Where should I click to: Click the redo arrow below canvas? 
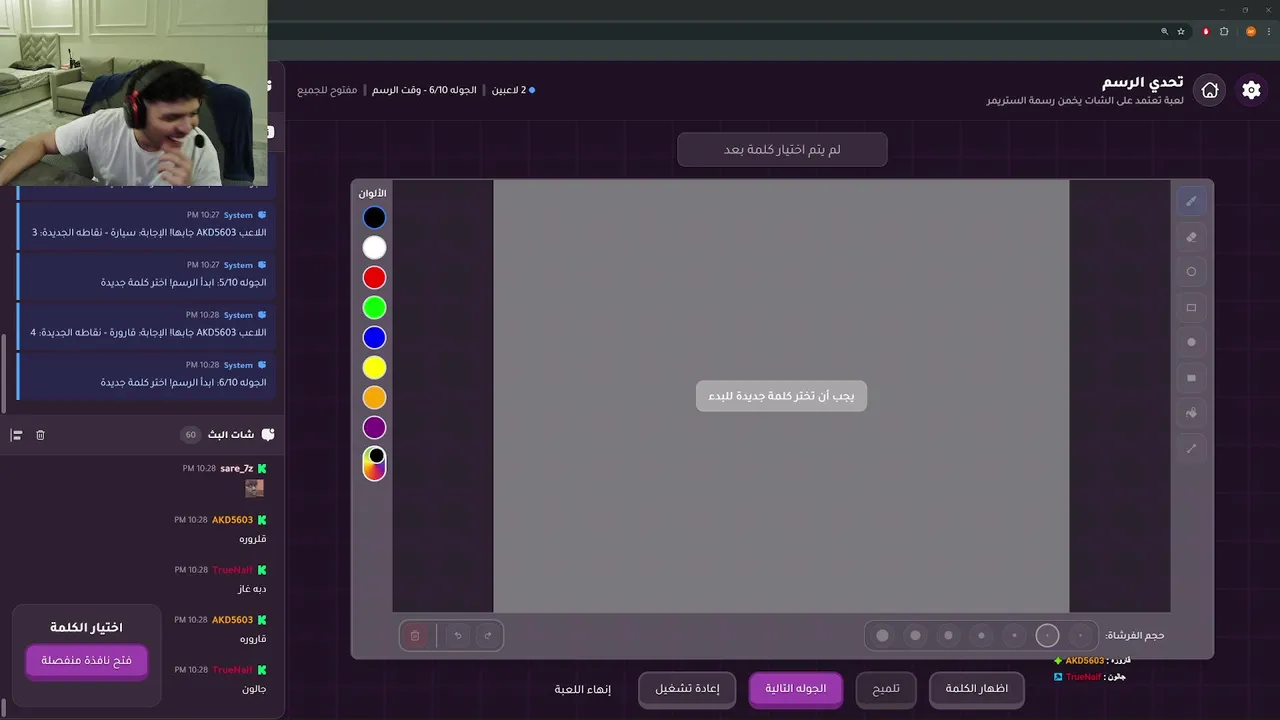click(488, 635)
